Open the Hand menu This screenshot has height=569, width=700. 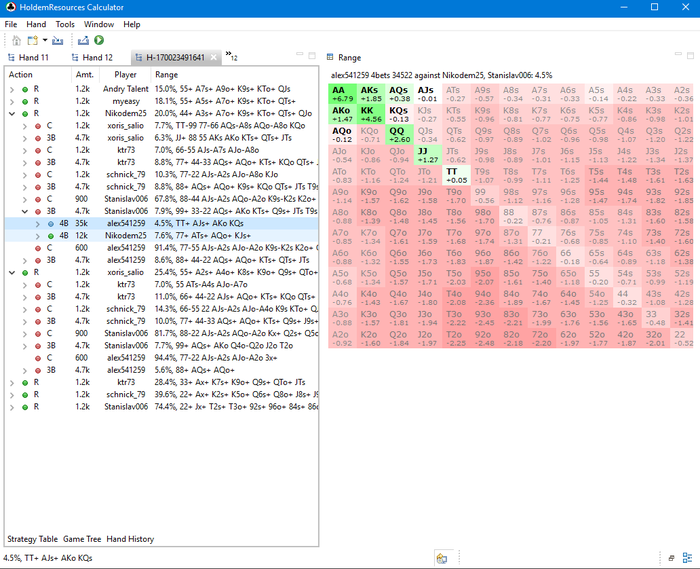[x=36, y=24]
